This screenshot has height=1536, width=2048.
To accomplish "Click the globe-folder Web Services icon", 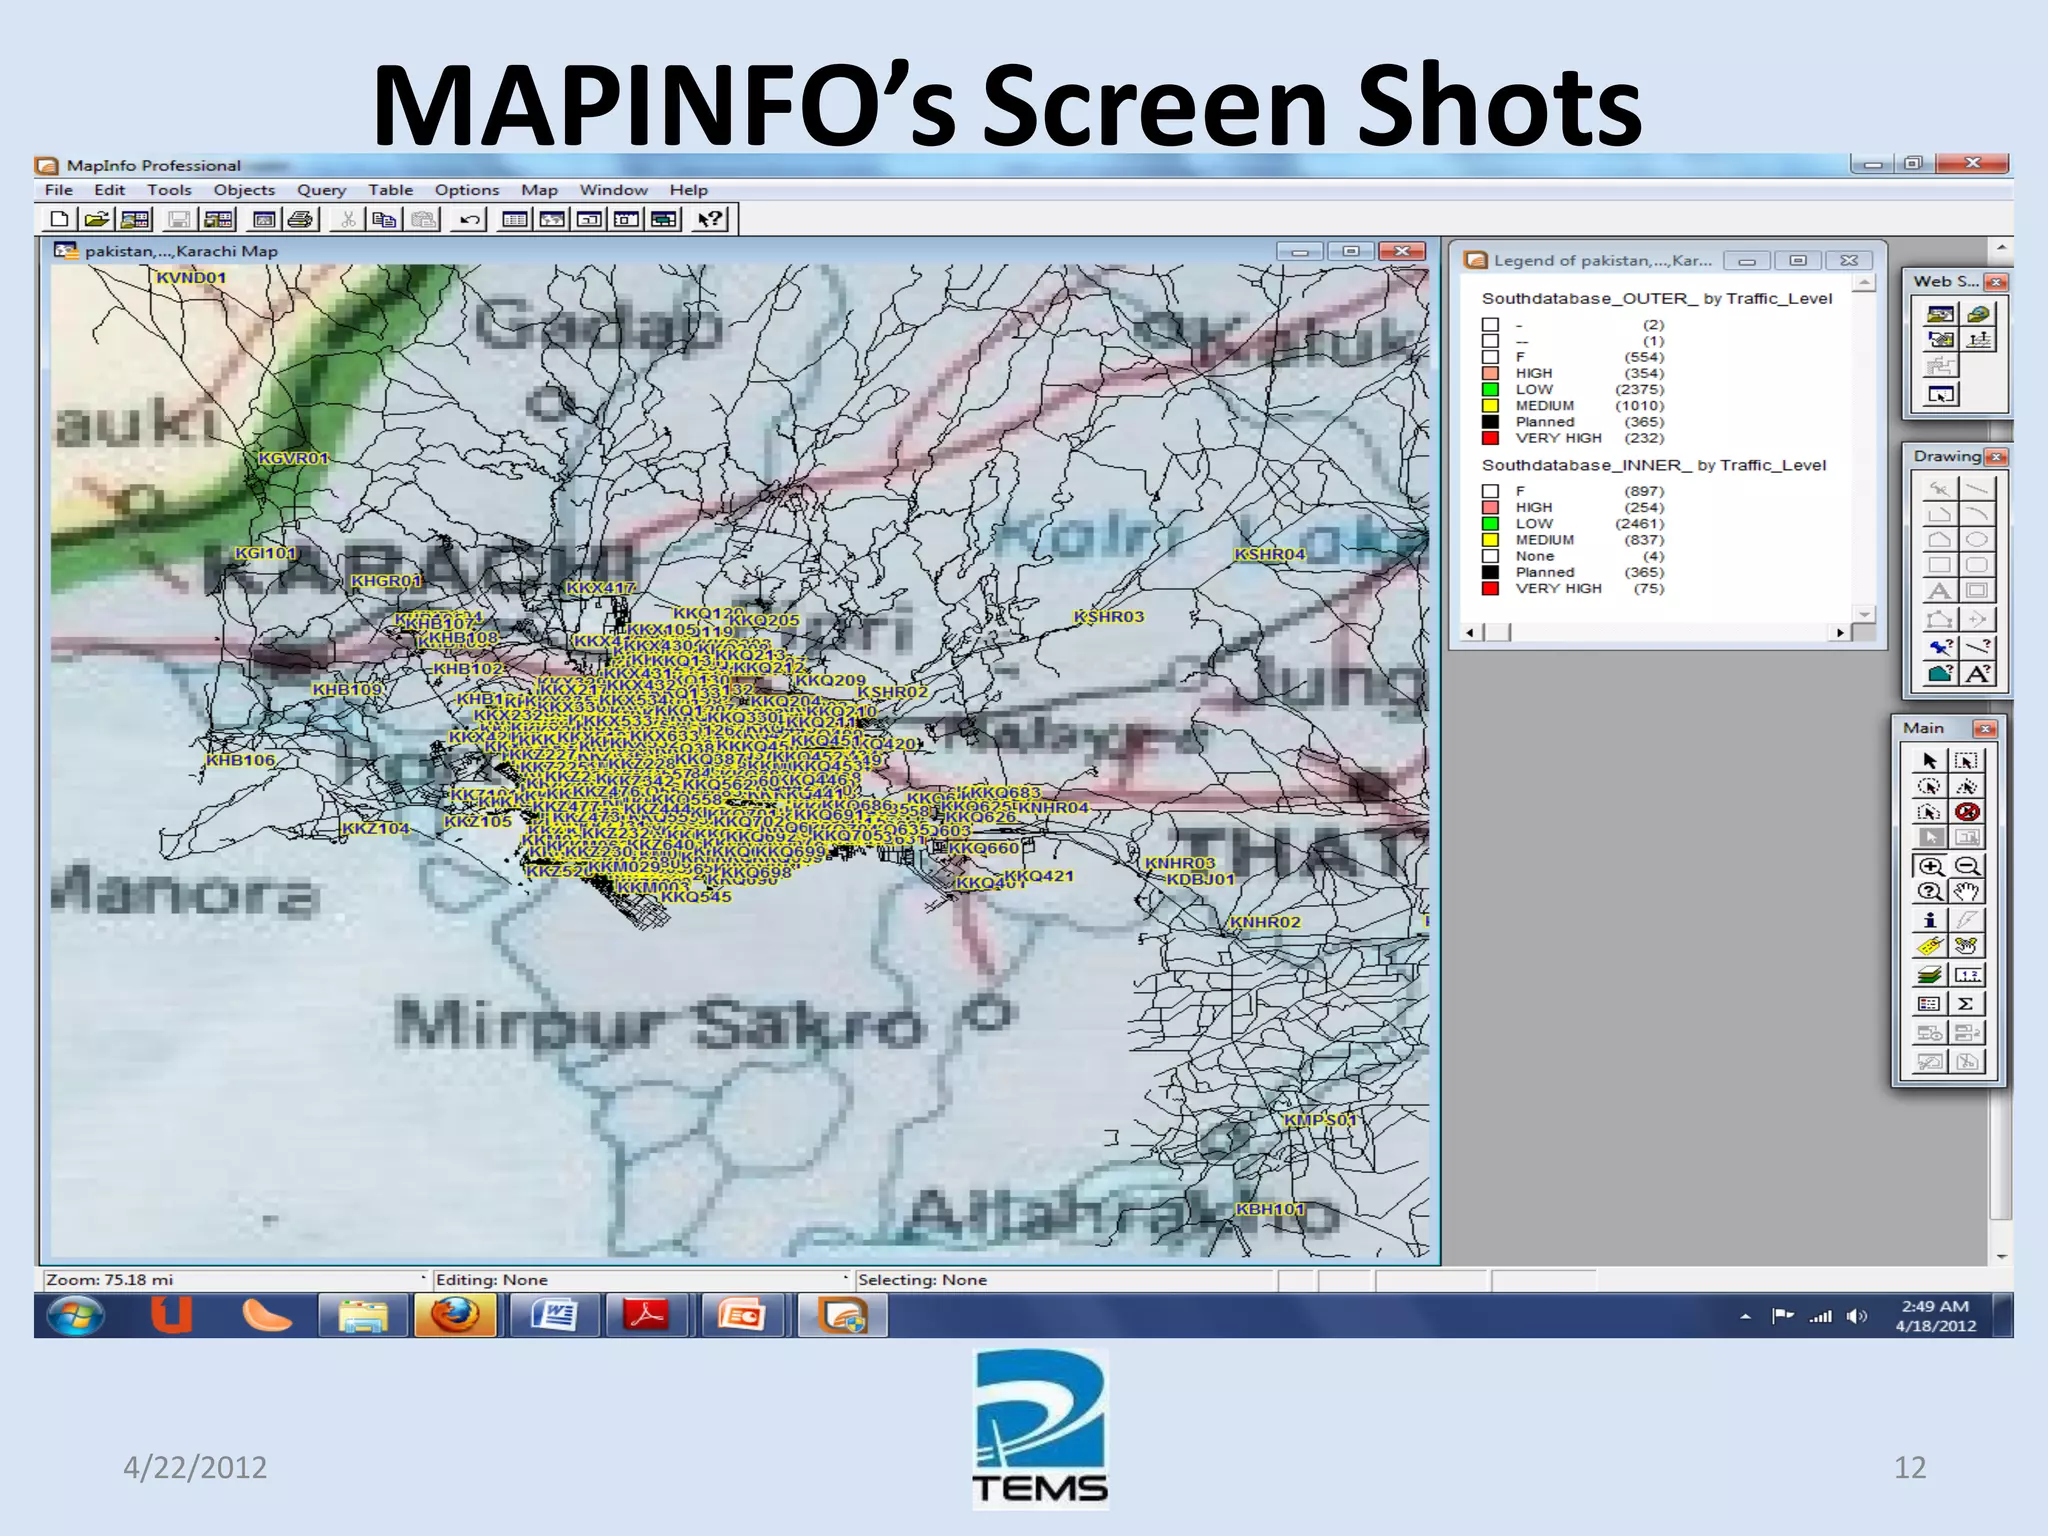I will coord(1978,314).
